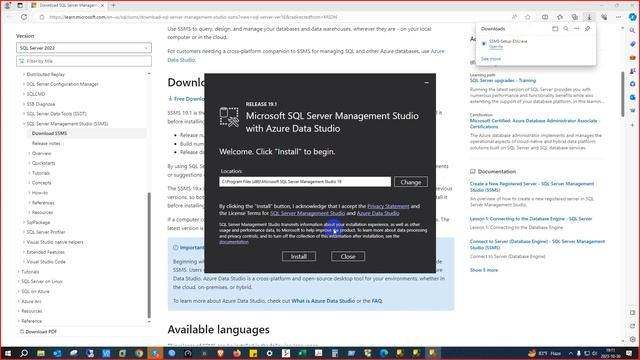Viewport: 640px width, 360px height.
Task: Select SSB Diagnose in the sidebar tree
Action: [x=40, y=104]
